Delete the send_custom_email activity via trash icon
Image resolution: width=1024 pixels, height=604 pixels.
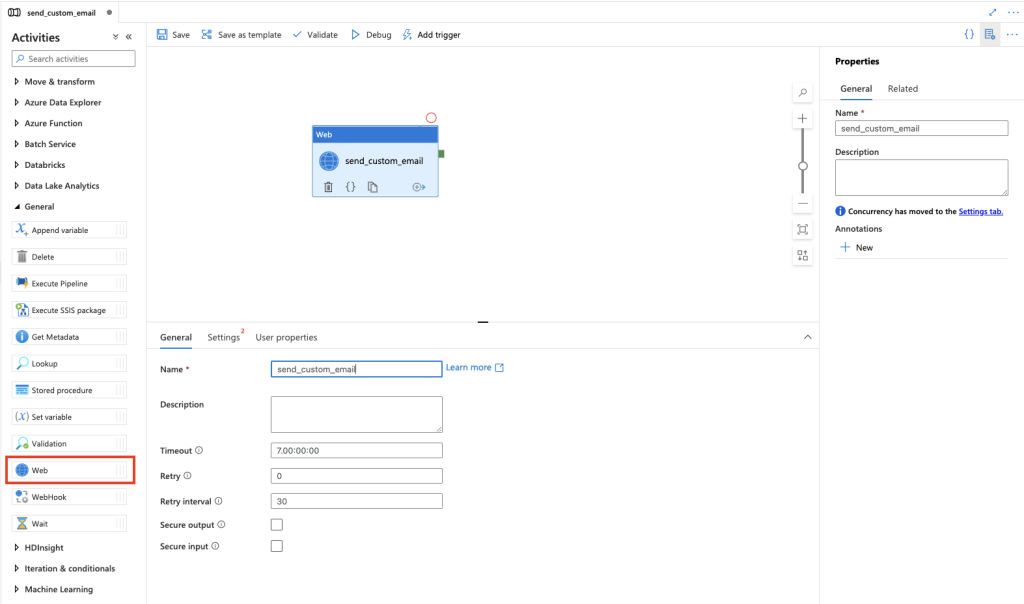click(328, 187)
